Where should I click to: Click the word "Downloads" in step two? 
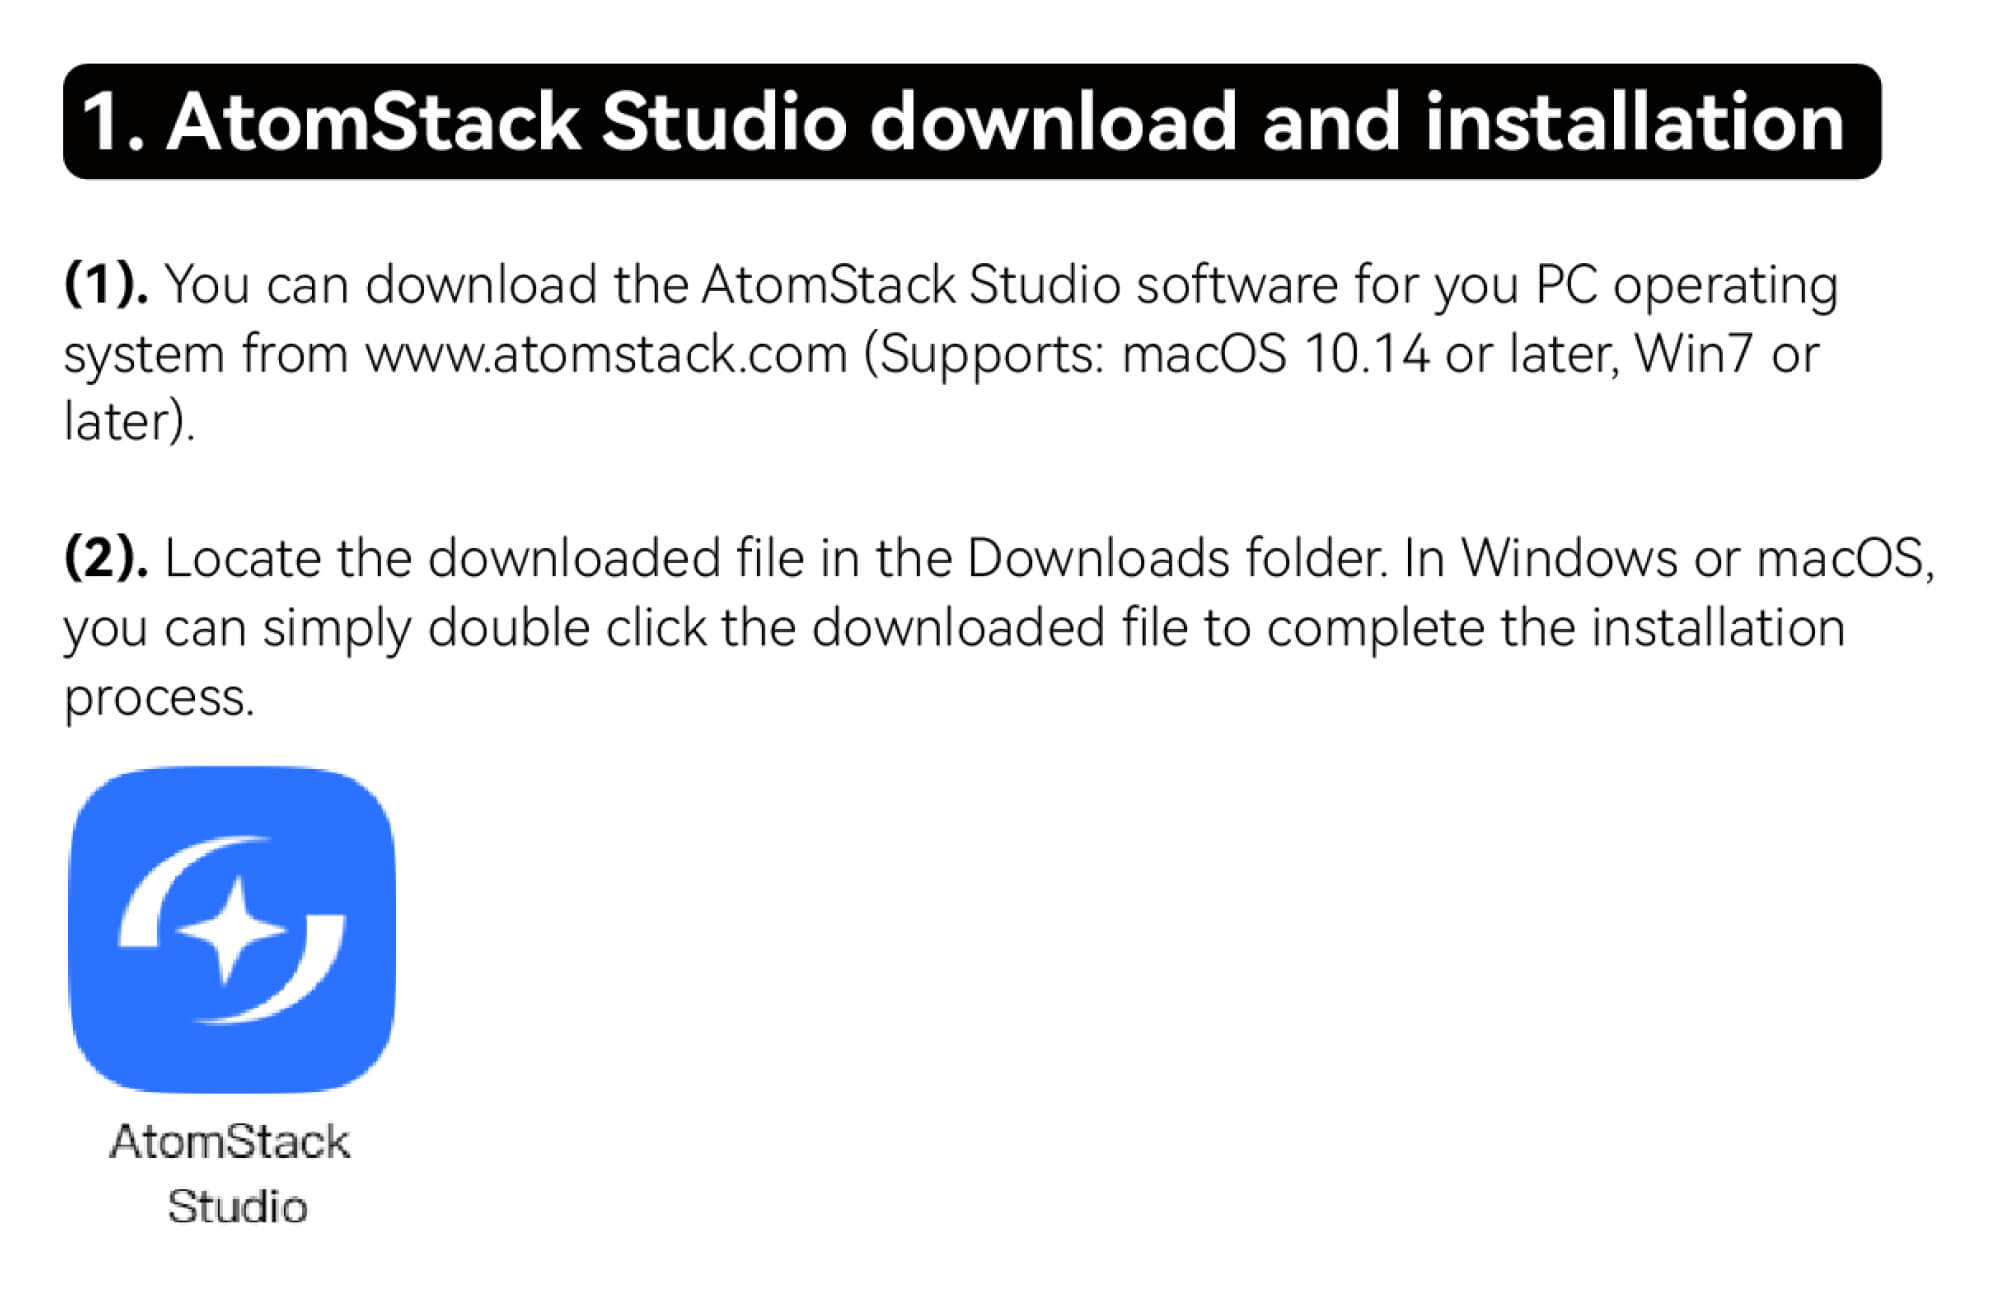pos(1098,558)
